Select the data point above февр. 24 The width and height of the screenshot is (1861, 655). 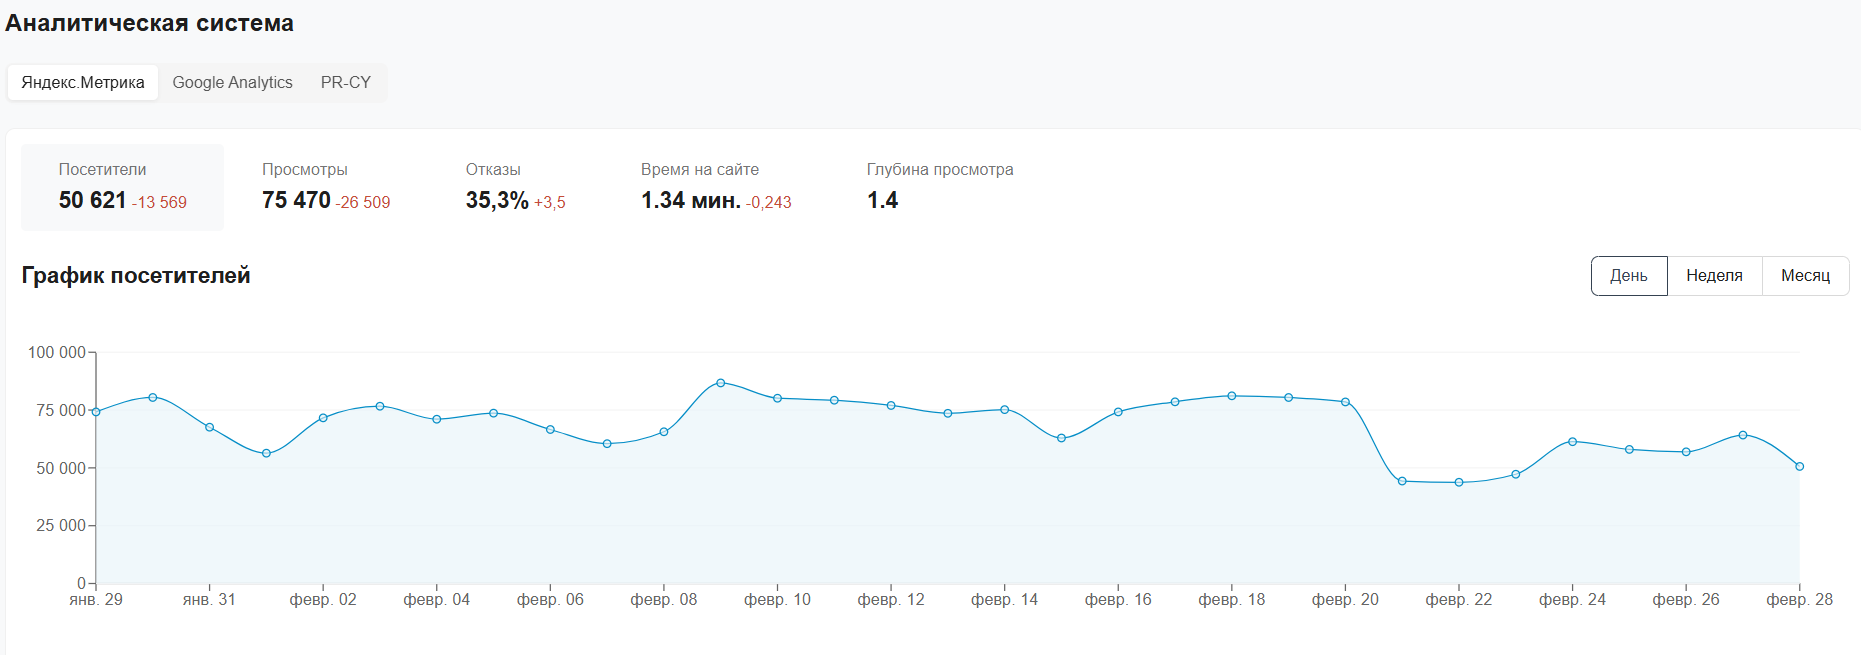click(1572, 441)
